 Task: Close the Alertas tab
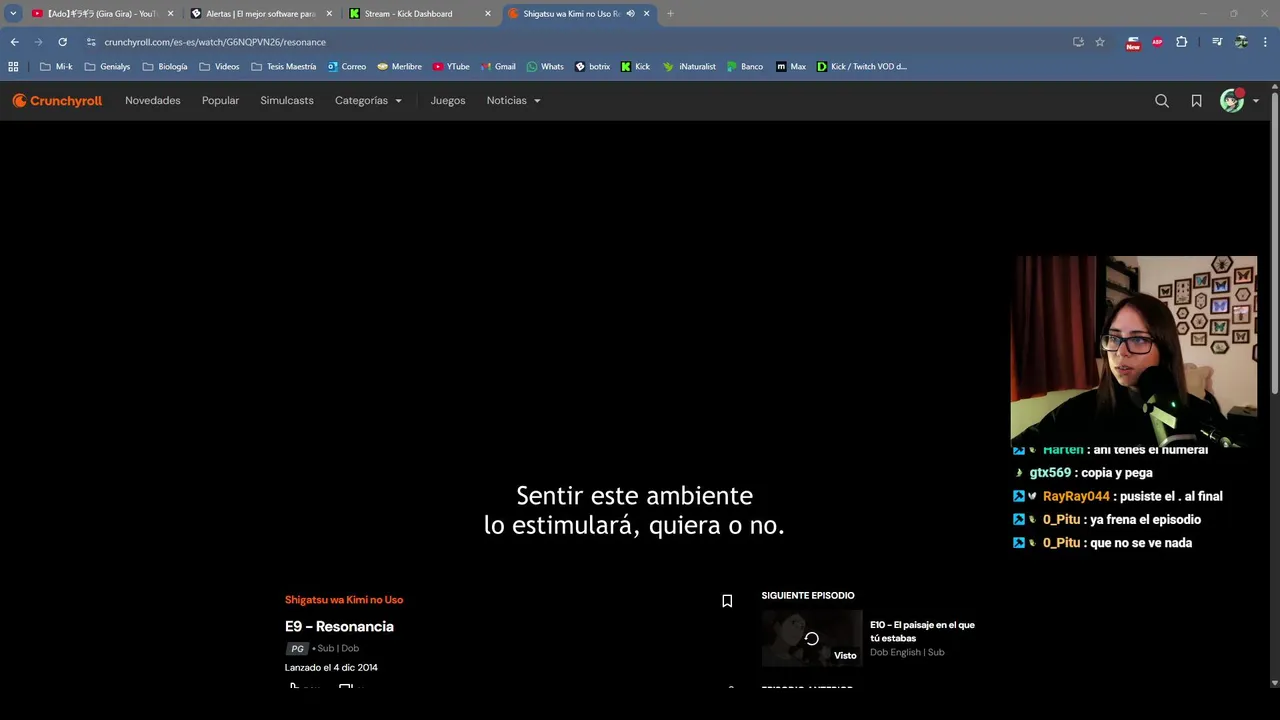329,14
